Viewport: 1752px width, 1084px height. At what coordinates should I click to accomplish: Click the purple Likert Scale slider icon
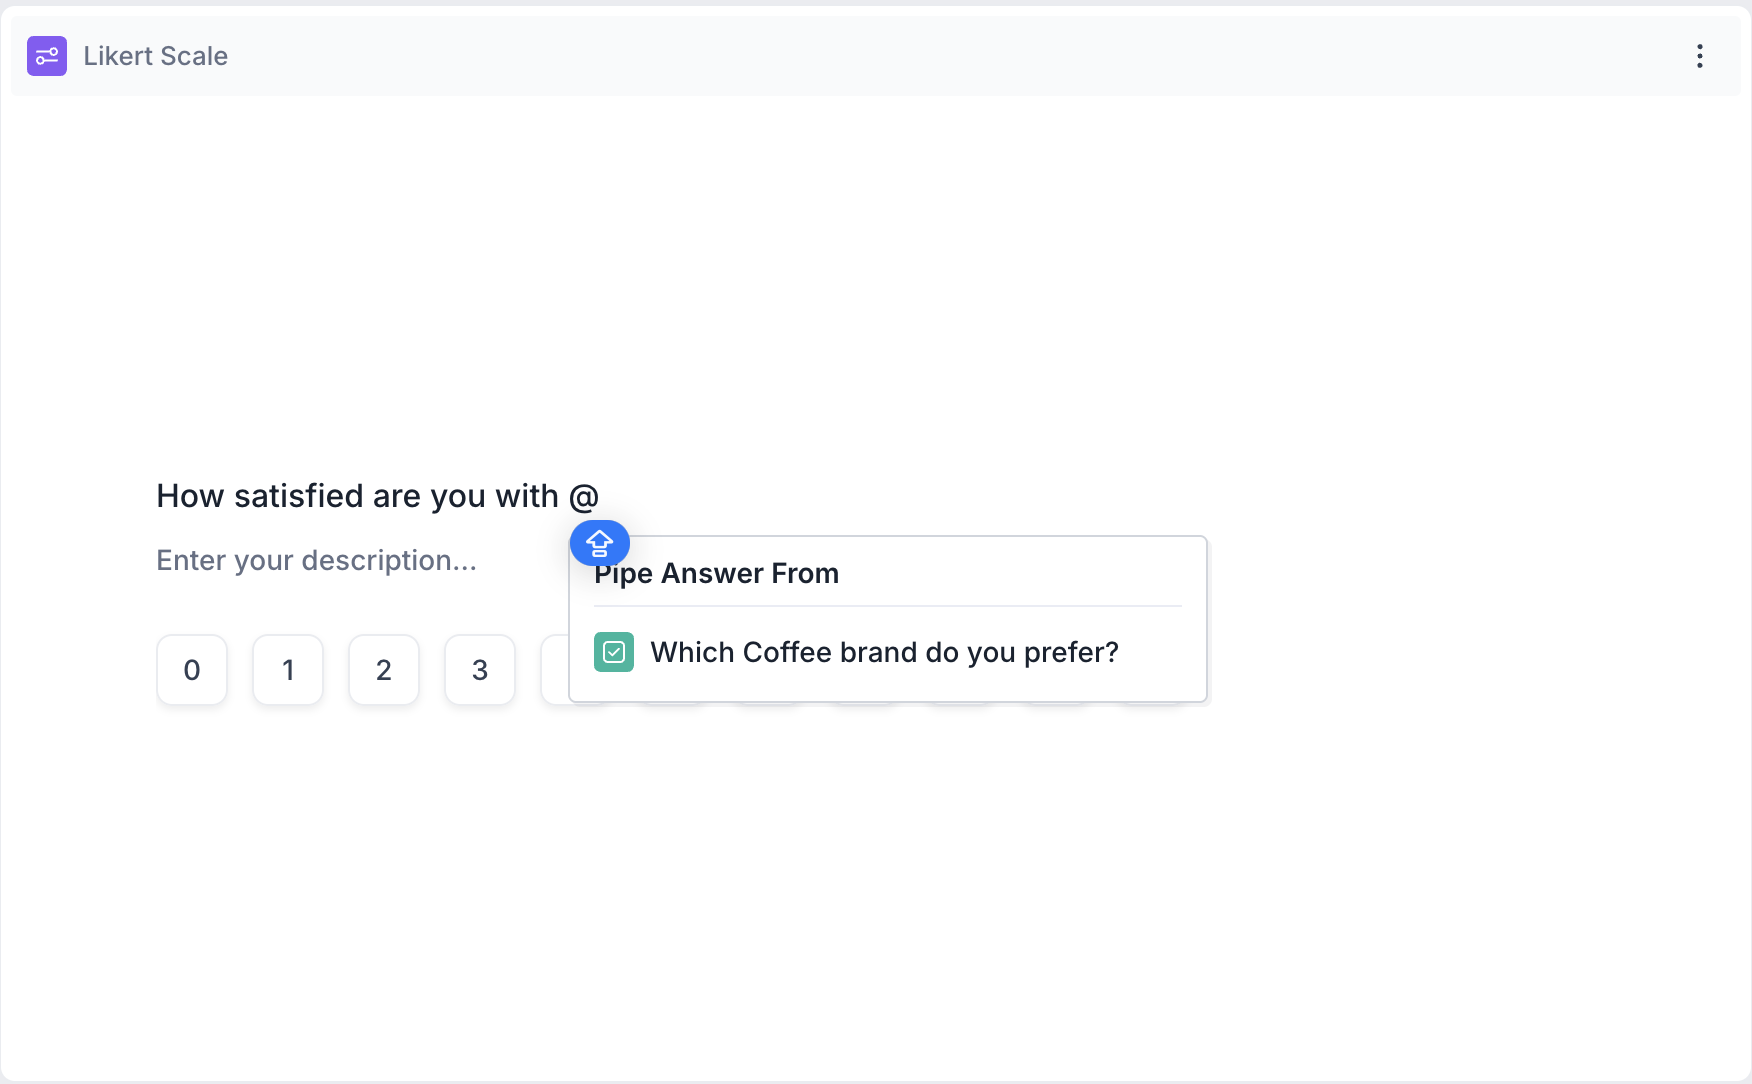[x=46, y=56]
